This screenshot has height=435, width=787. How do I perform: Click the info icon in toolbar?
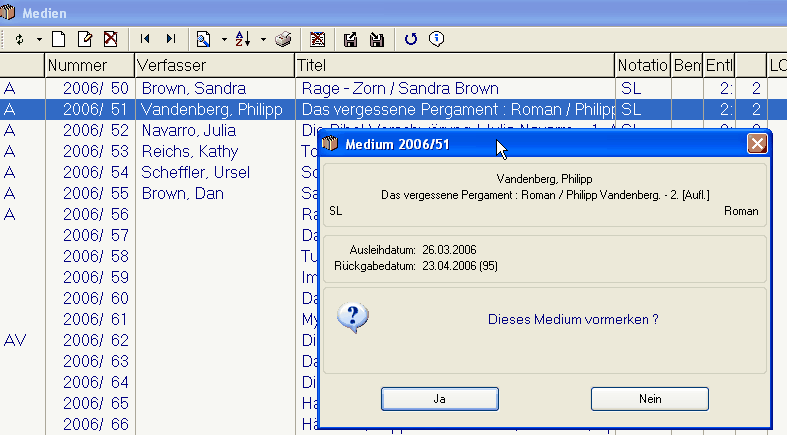coord(436,39)
